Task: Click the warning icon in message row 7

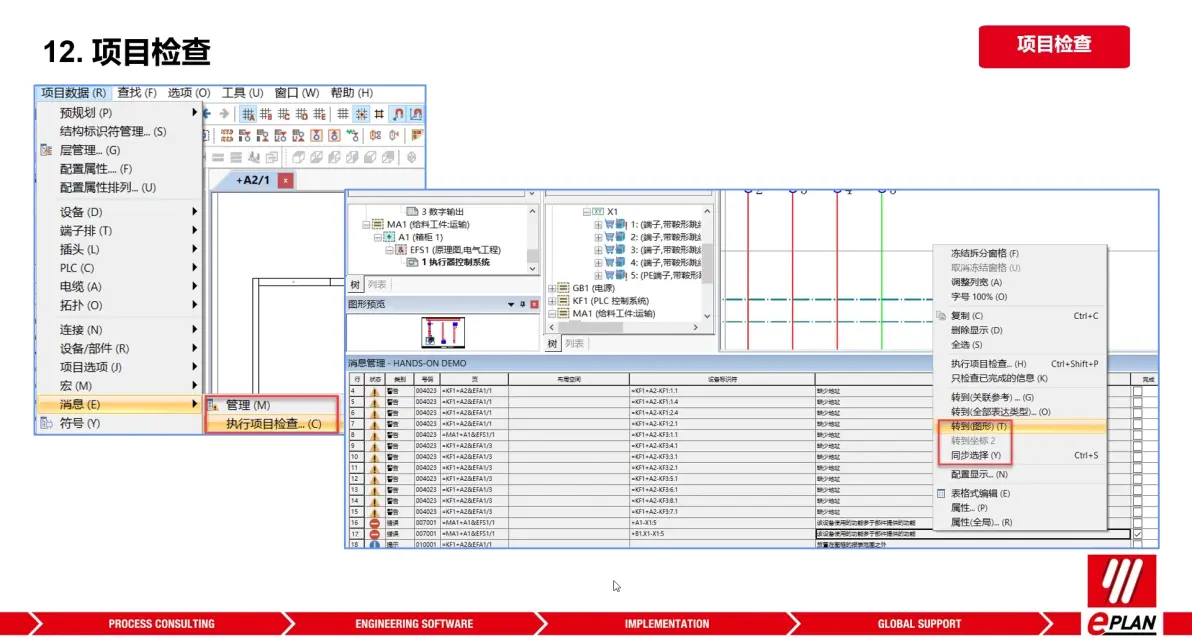Action: coord(375,424)
